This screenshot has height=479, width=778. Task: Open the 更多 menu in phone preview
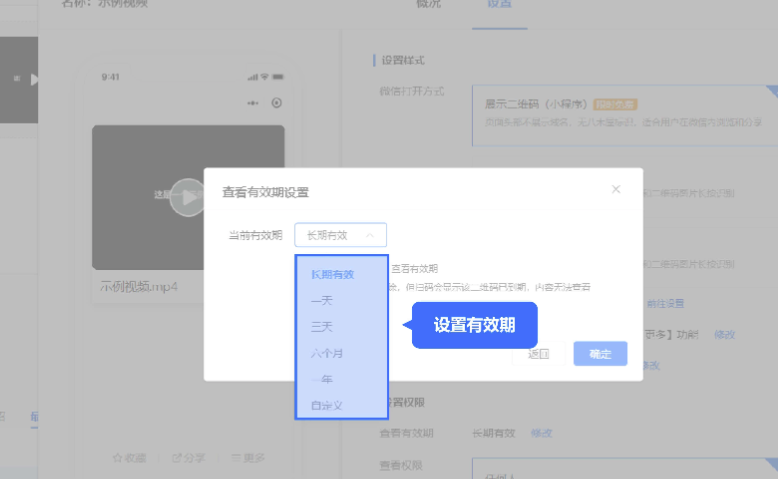pyautogui.click(x=248, y=458)
